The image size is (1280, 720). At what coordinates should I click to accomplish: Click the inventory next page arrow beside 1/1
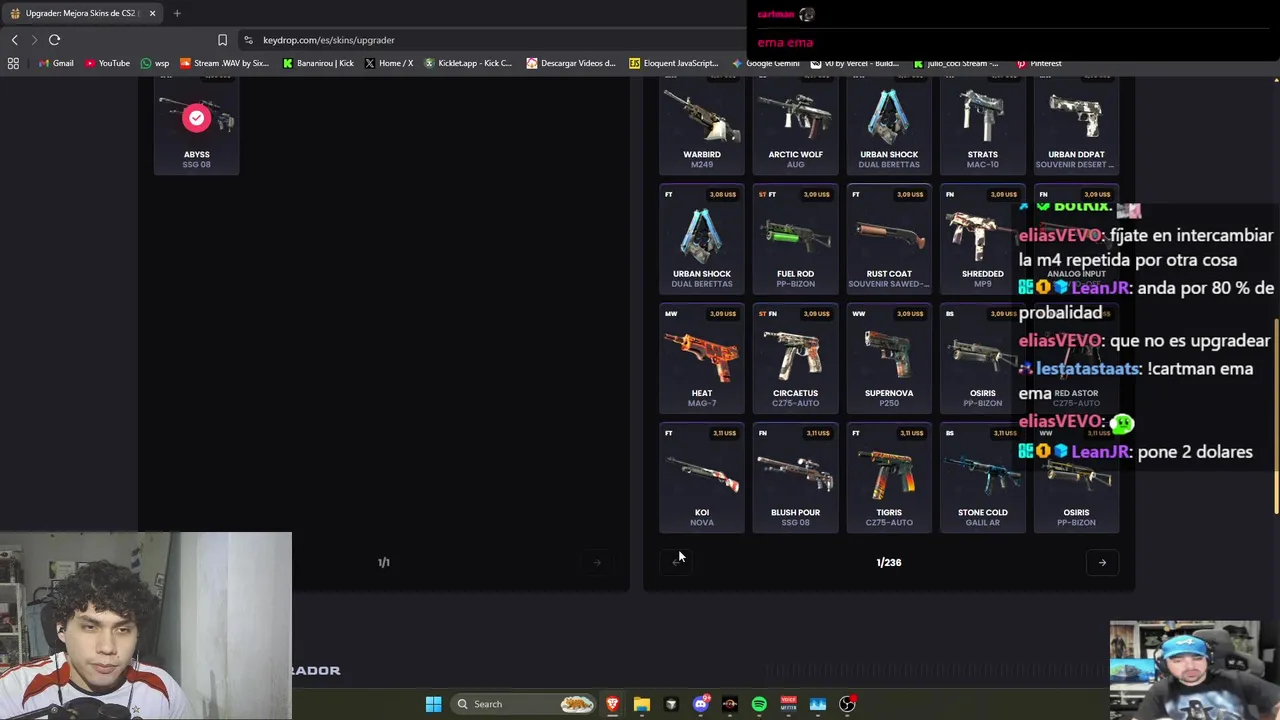pos(597,562)
